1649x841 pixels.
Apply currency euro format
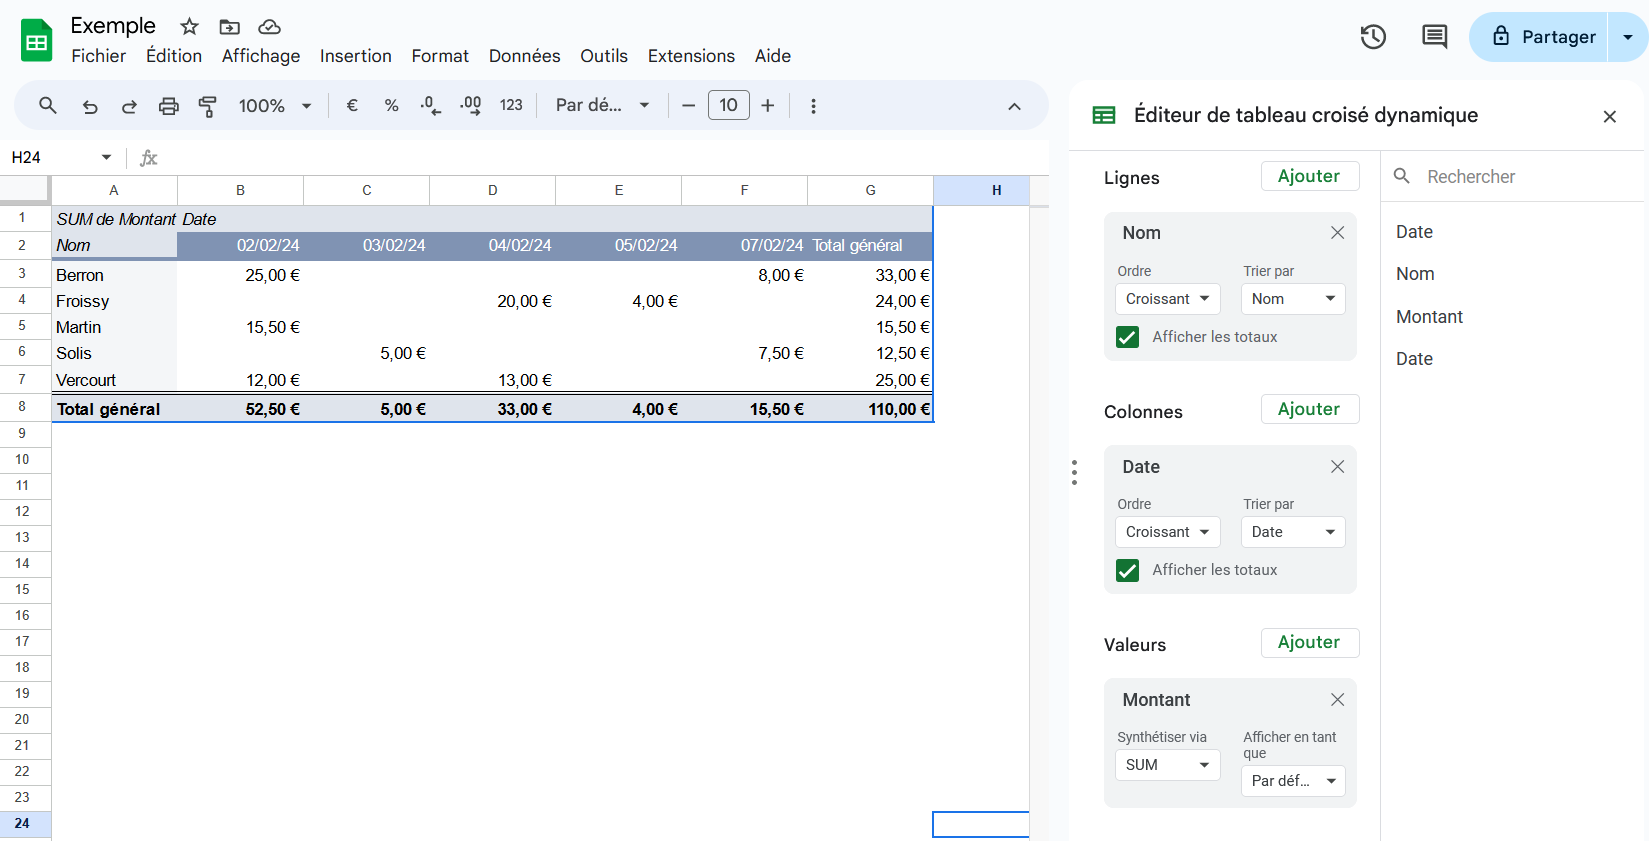pos(352,105)
